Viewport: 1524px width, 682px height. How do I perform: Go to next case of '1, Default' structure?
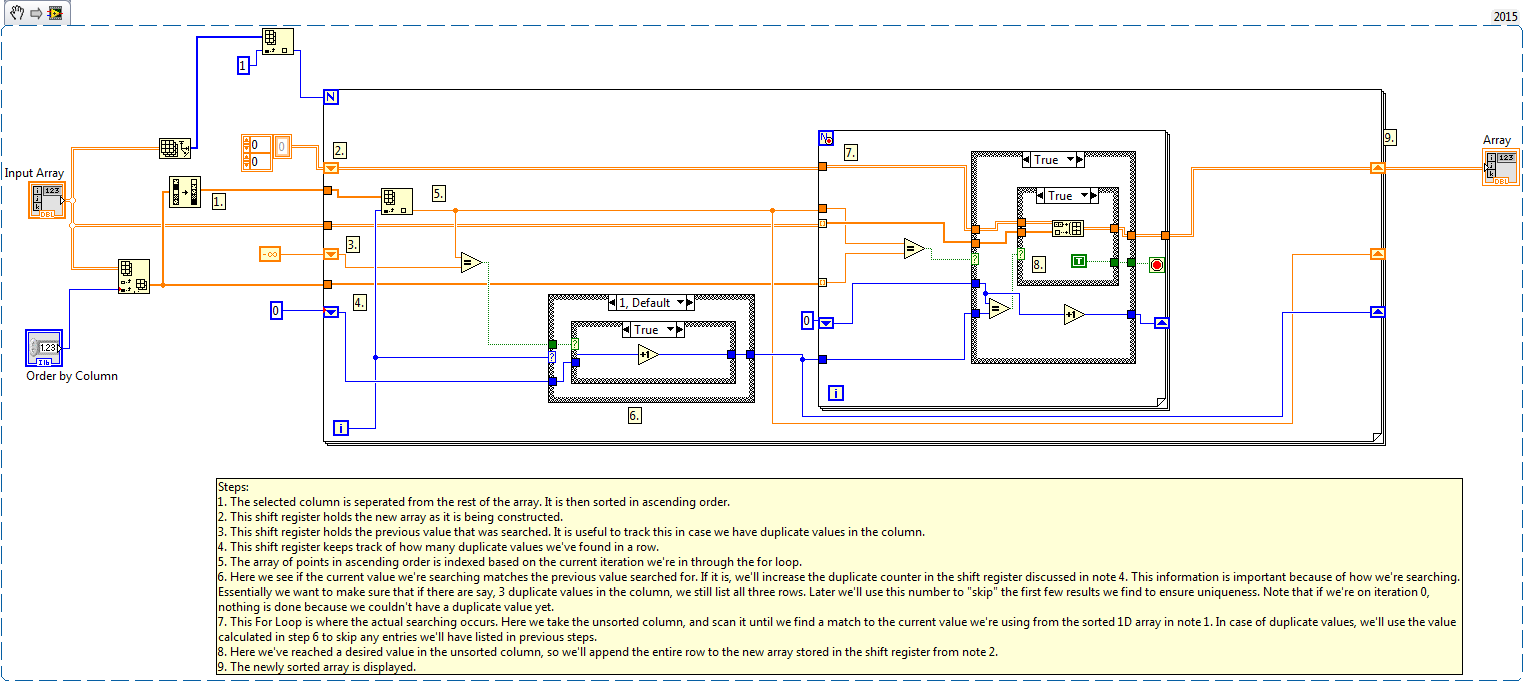point(691,302)
